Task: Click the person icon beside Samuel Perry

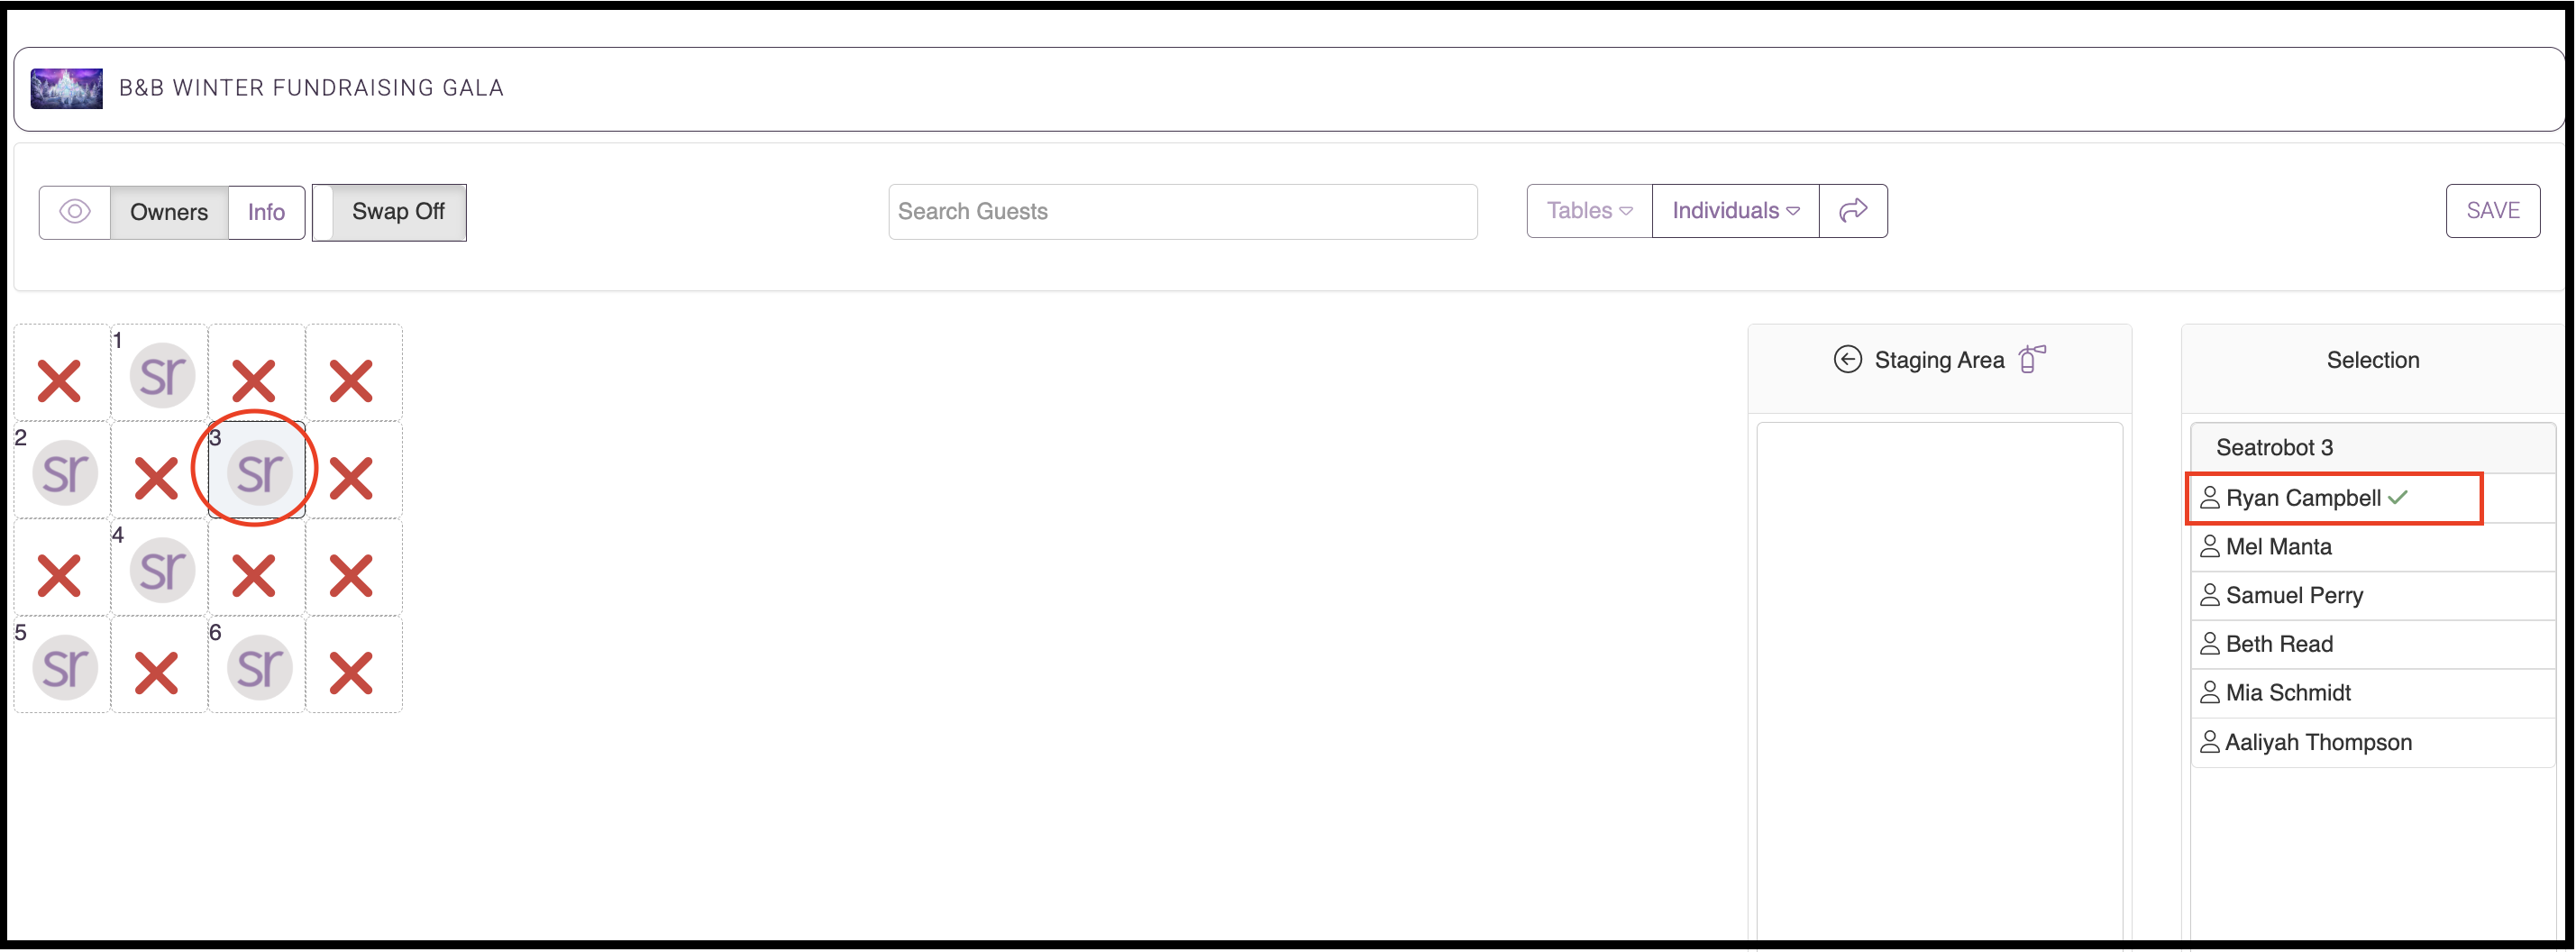Action: (2210, 595)
